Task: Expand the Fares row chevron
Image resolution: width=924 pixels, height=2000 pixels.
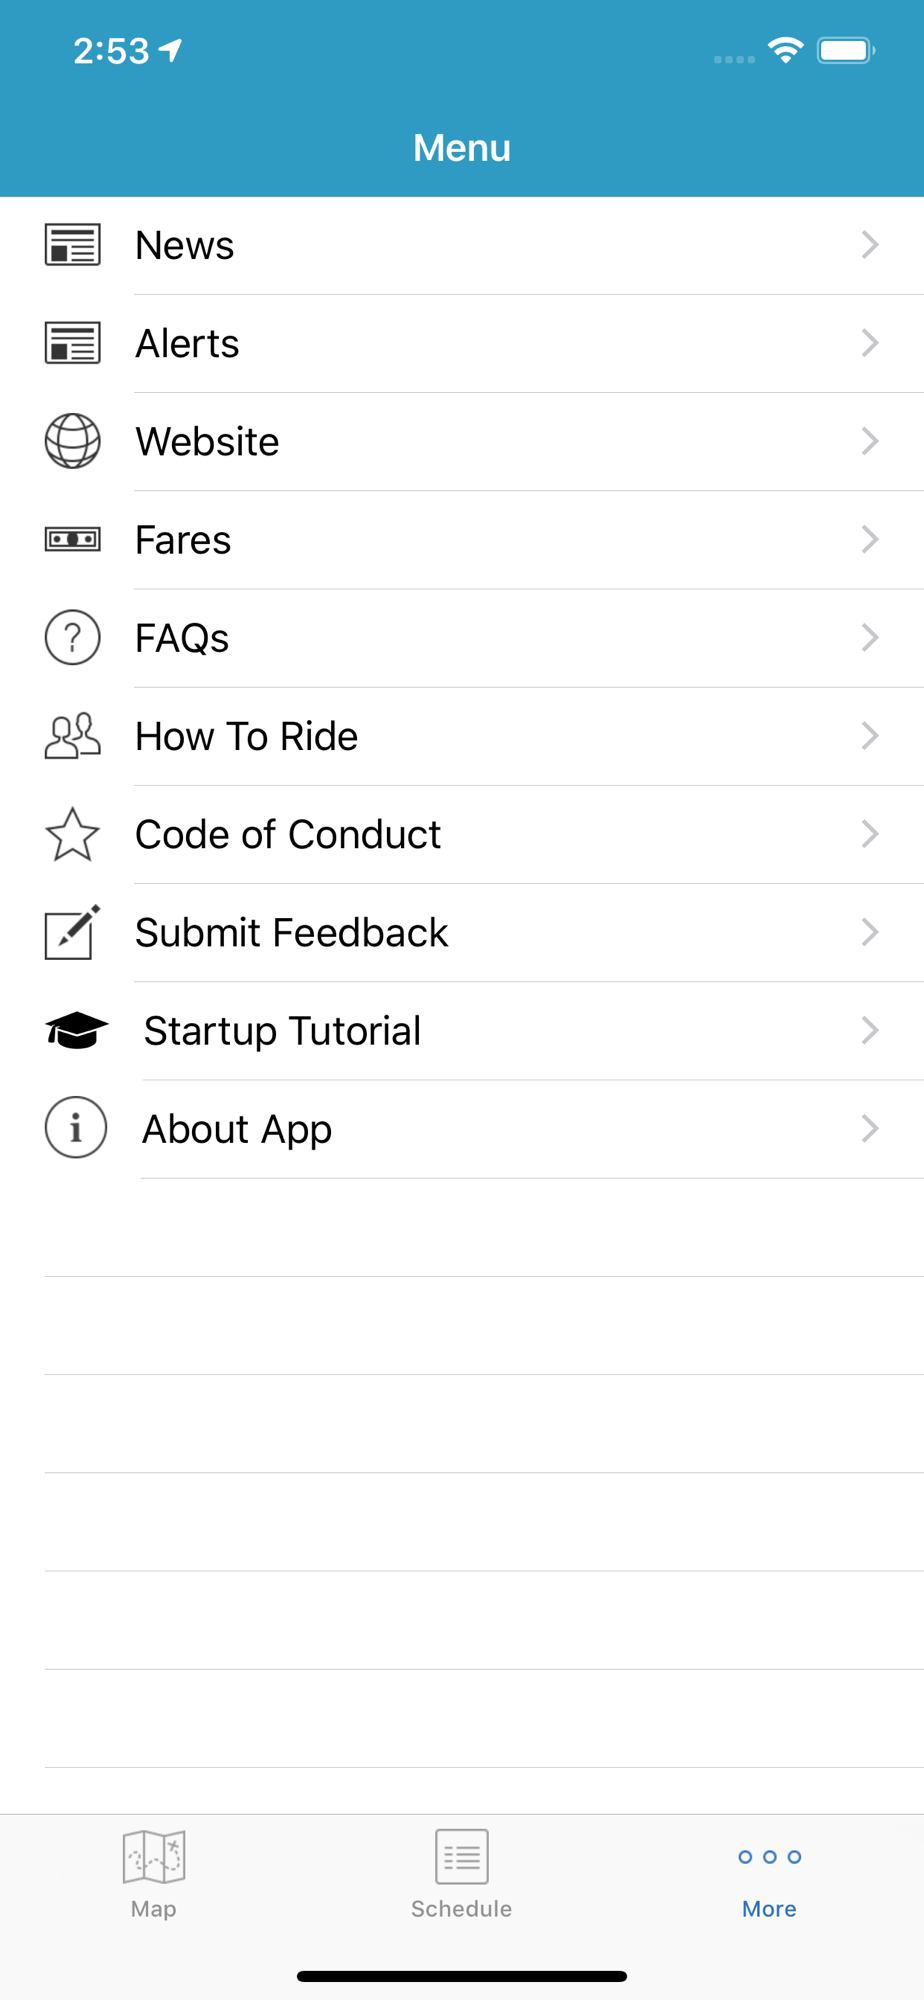Action: pos(870,540)
